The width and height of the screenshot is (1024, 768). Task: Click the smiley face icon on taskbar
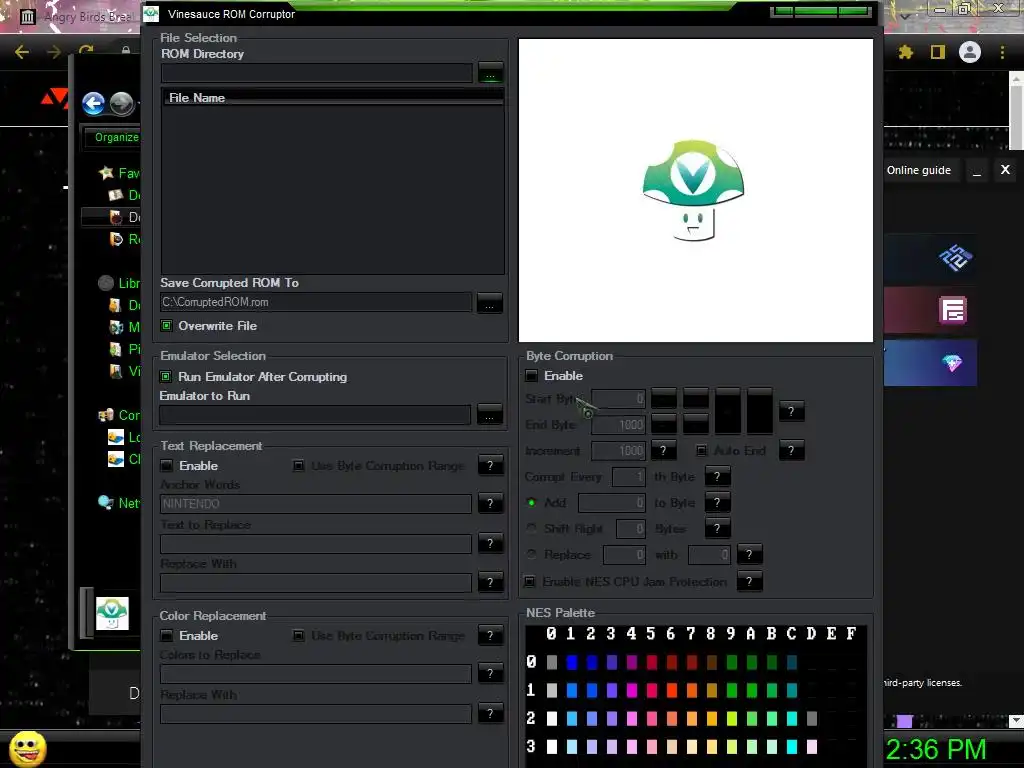coord(27,748)
